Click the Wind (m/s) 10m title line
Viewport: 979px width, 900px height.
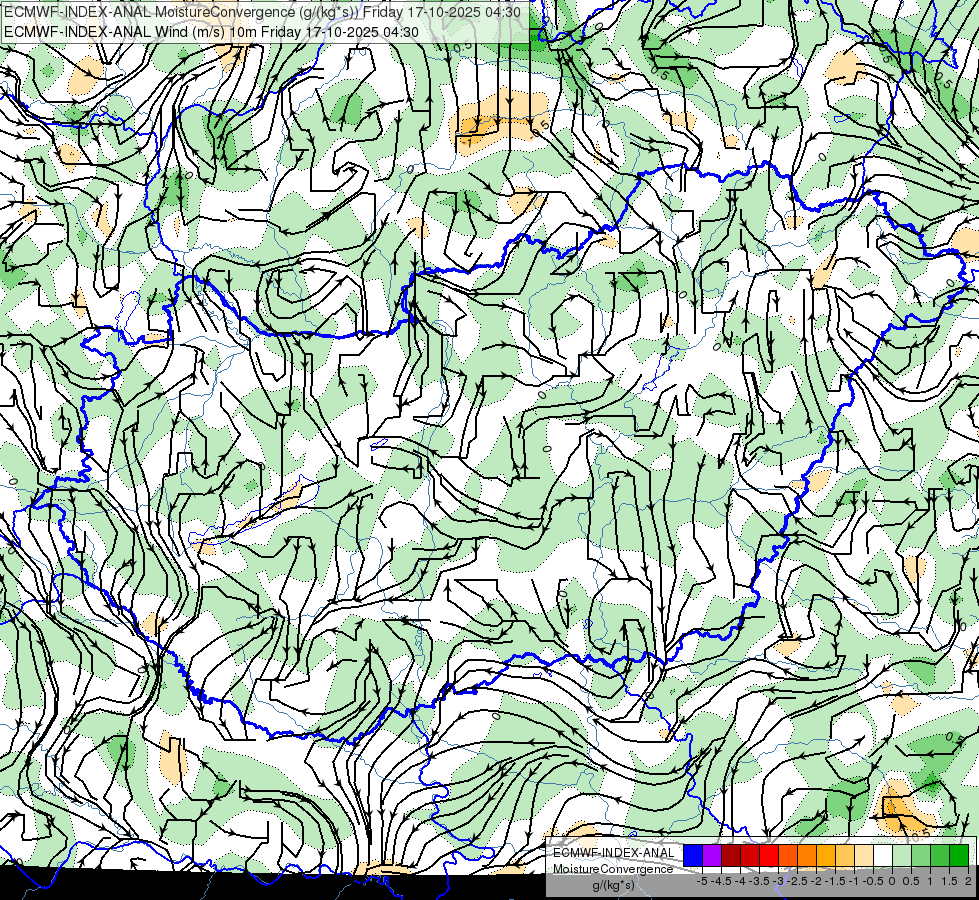[x=212, y=32]
